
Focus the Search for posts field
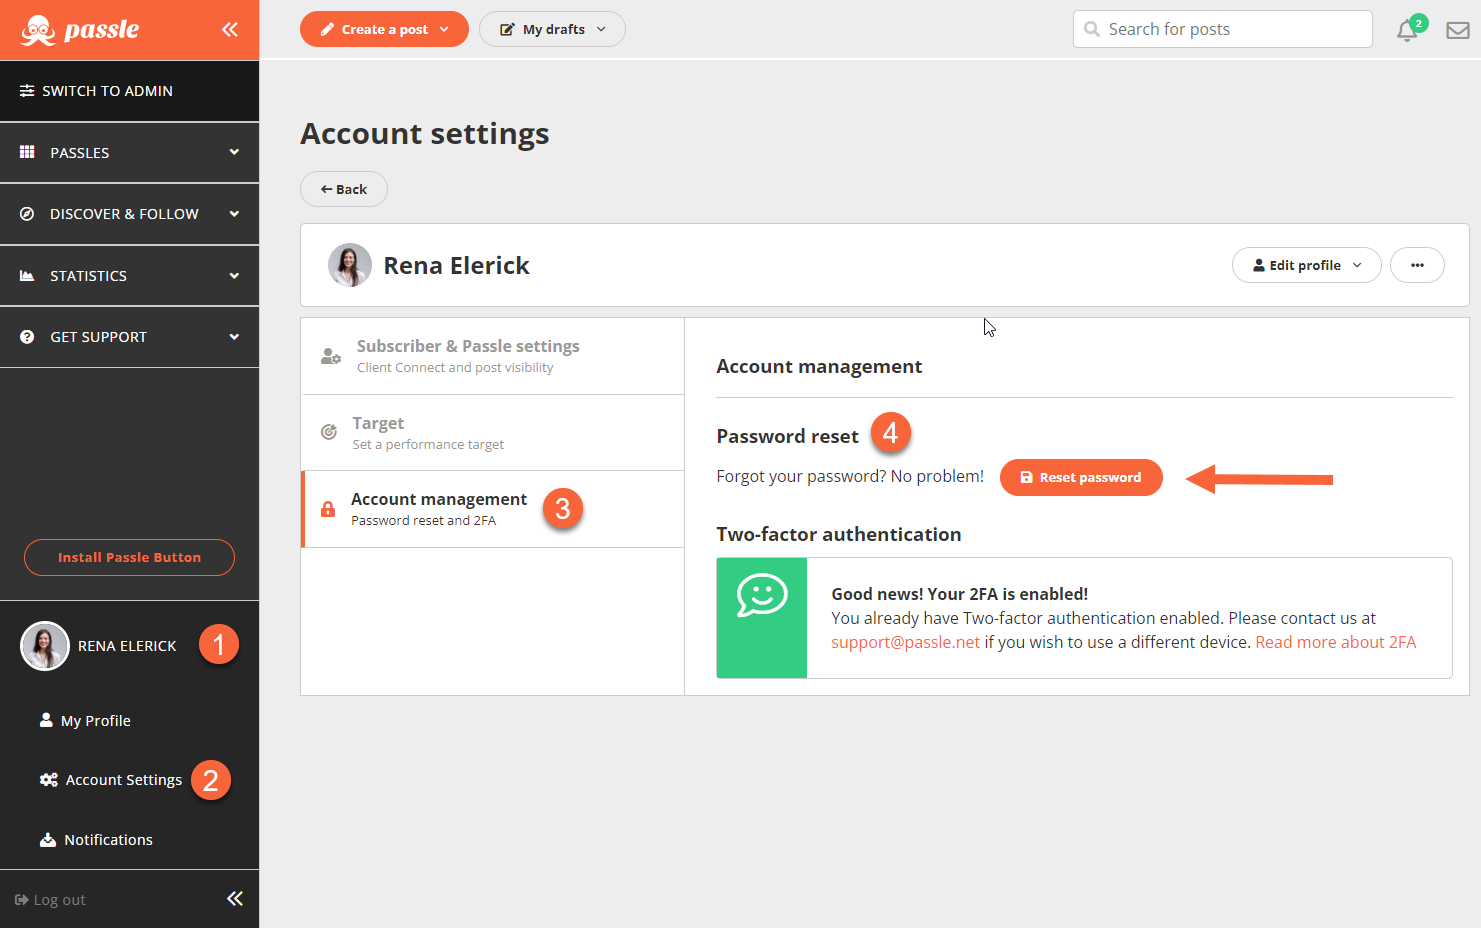click(1222, 29)
